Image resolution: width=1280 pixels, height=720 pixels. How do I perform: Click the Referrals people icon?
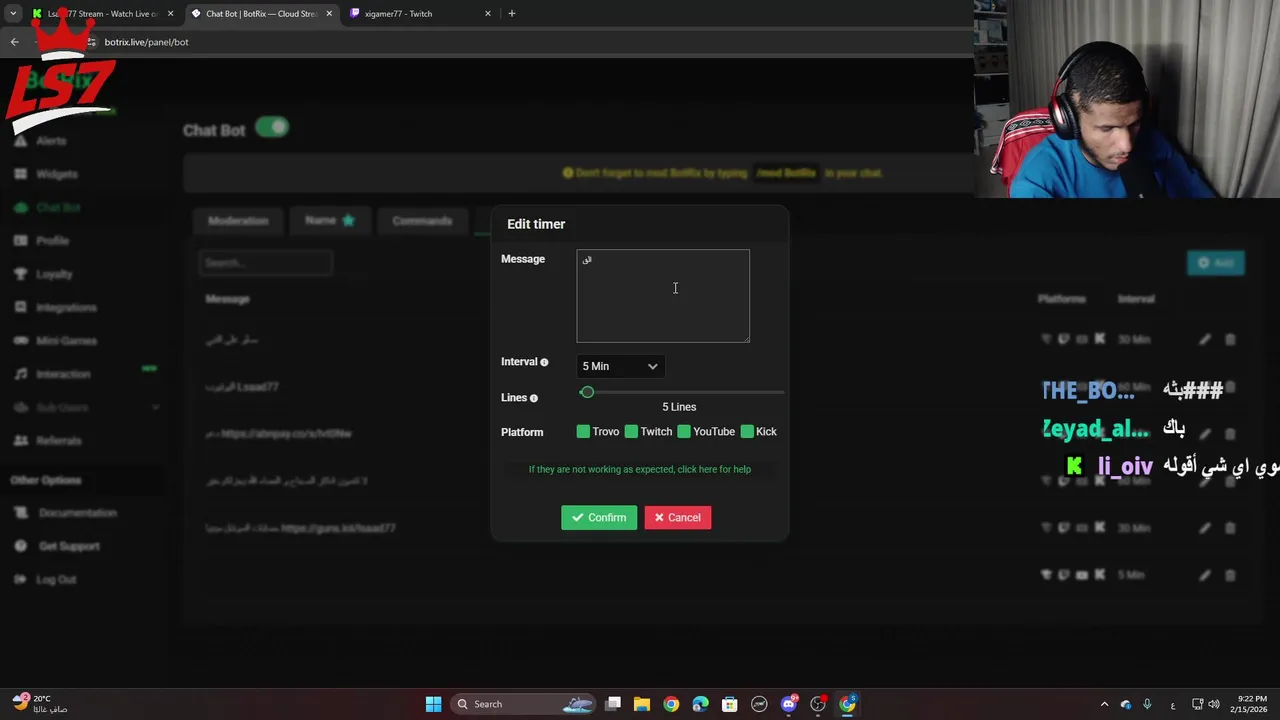point(20,441)
